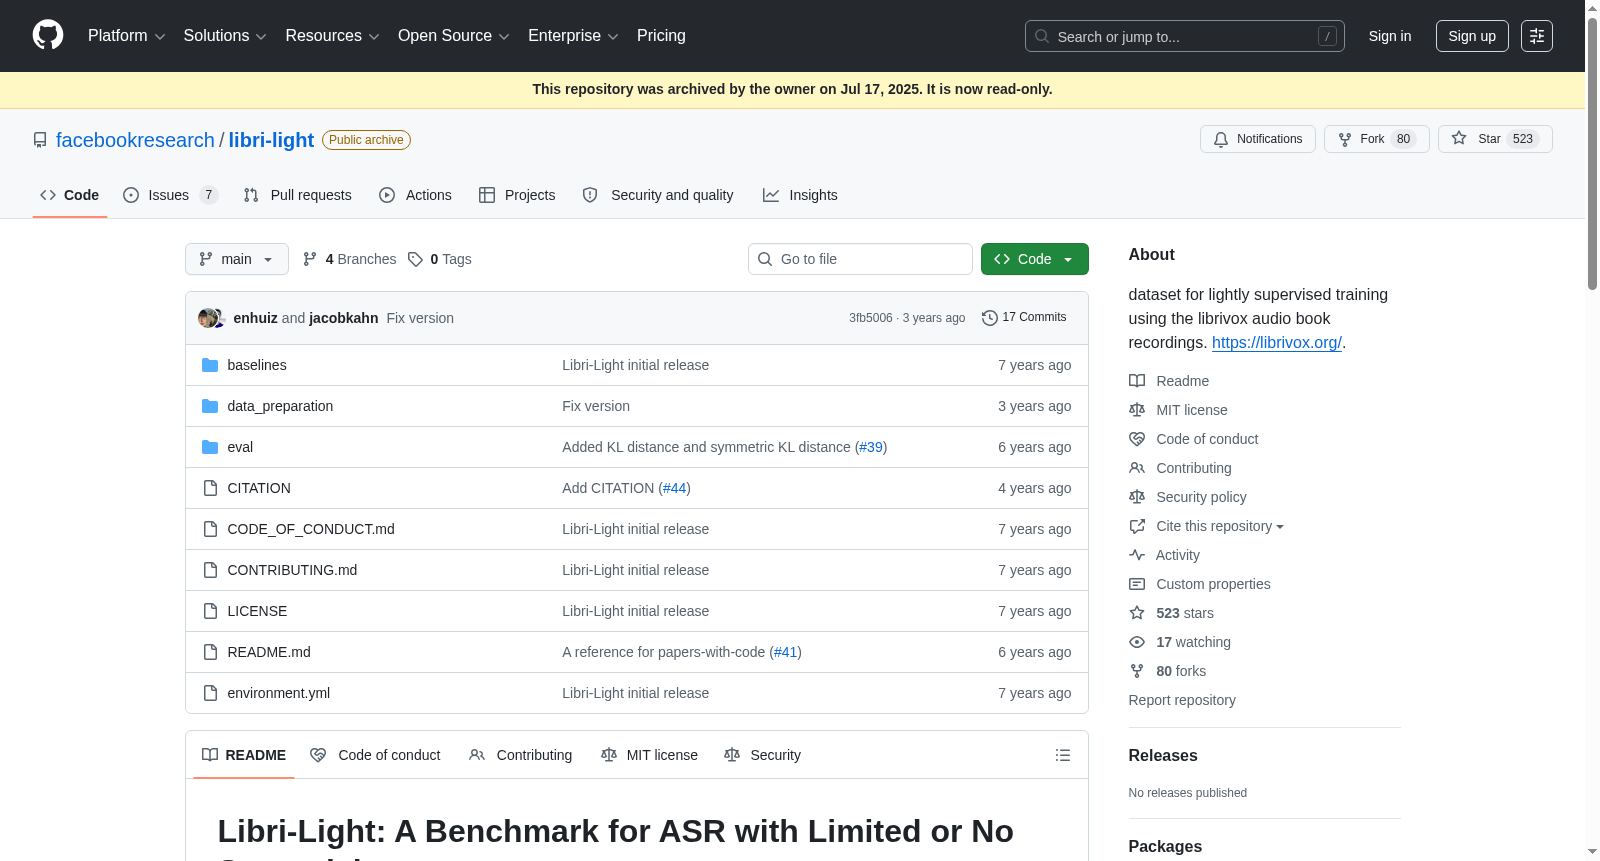Screen dimensions: 1600x861
Task: Open the Issues tab
Action: tap(170, 195)
